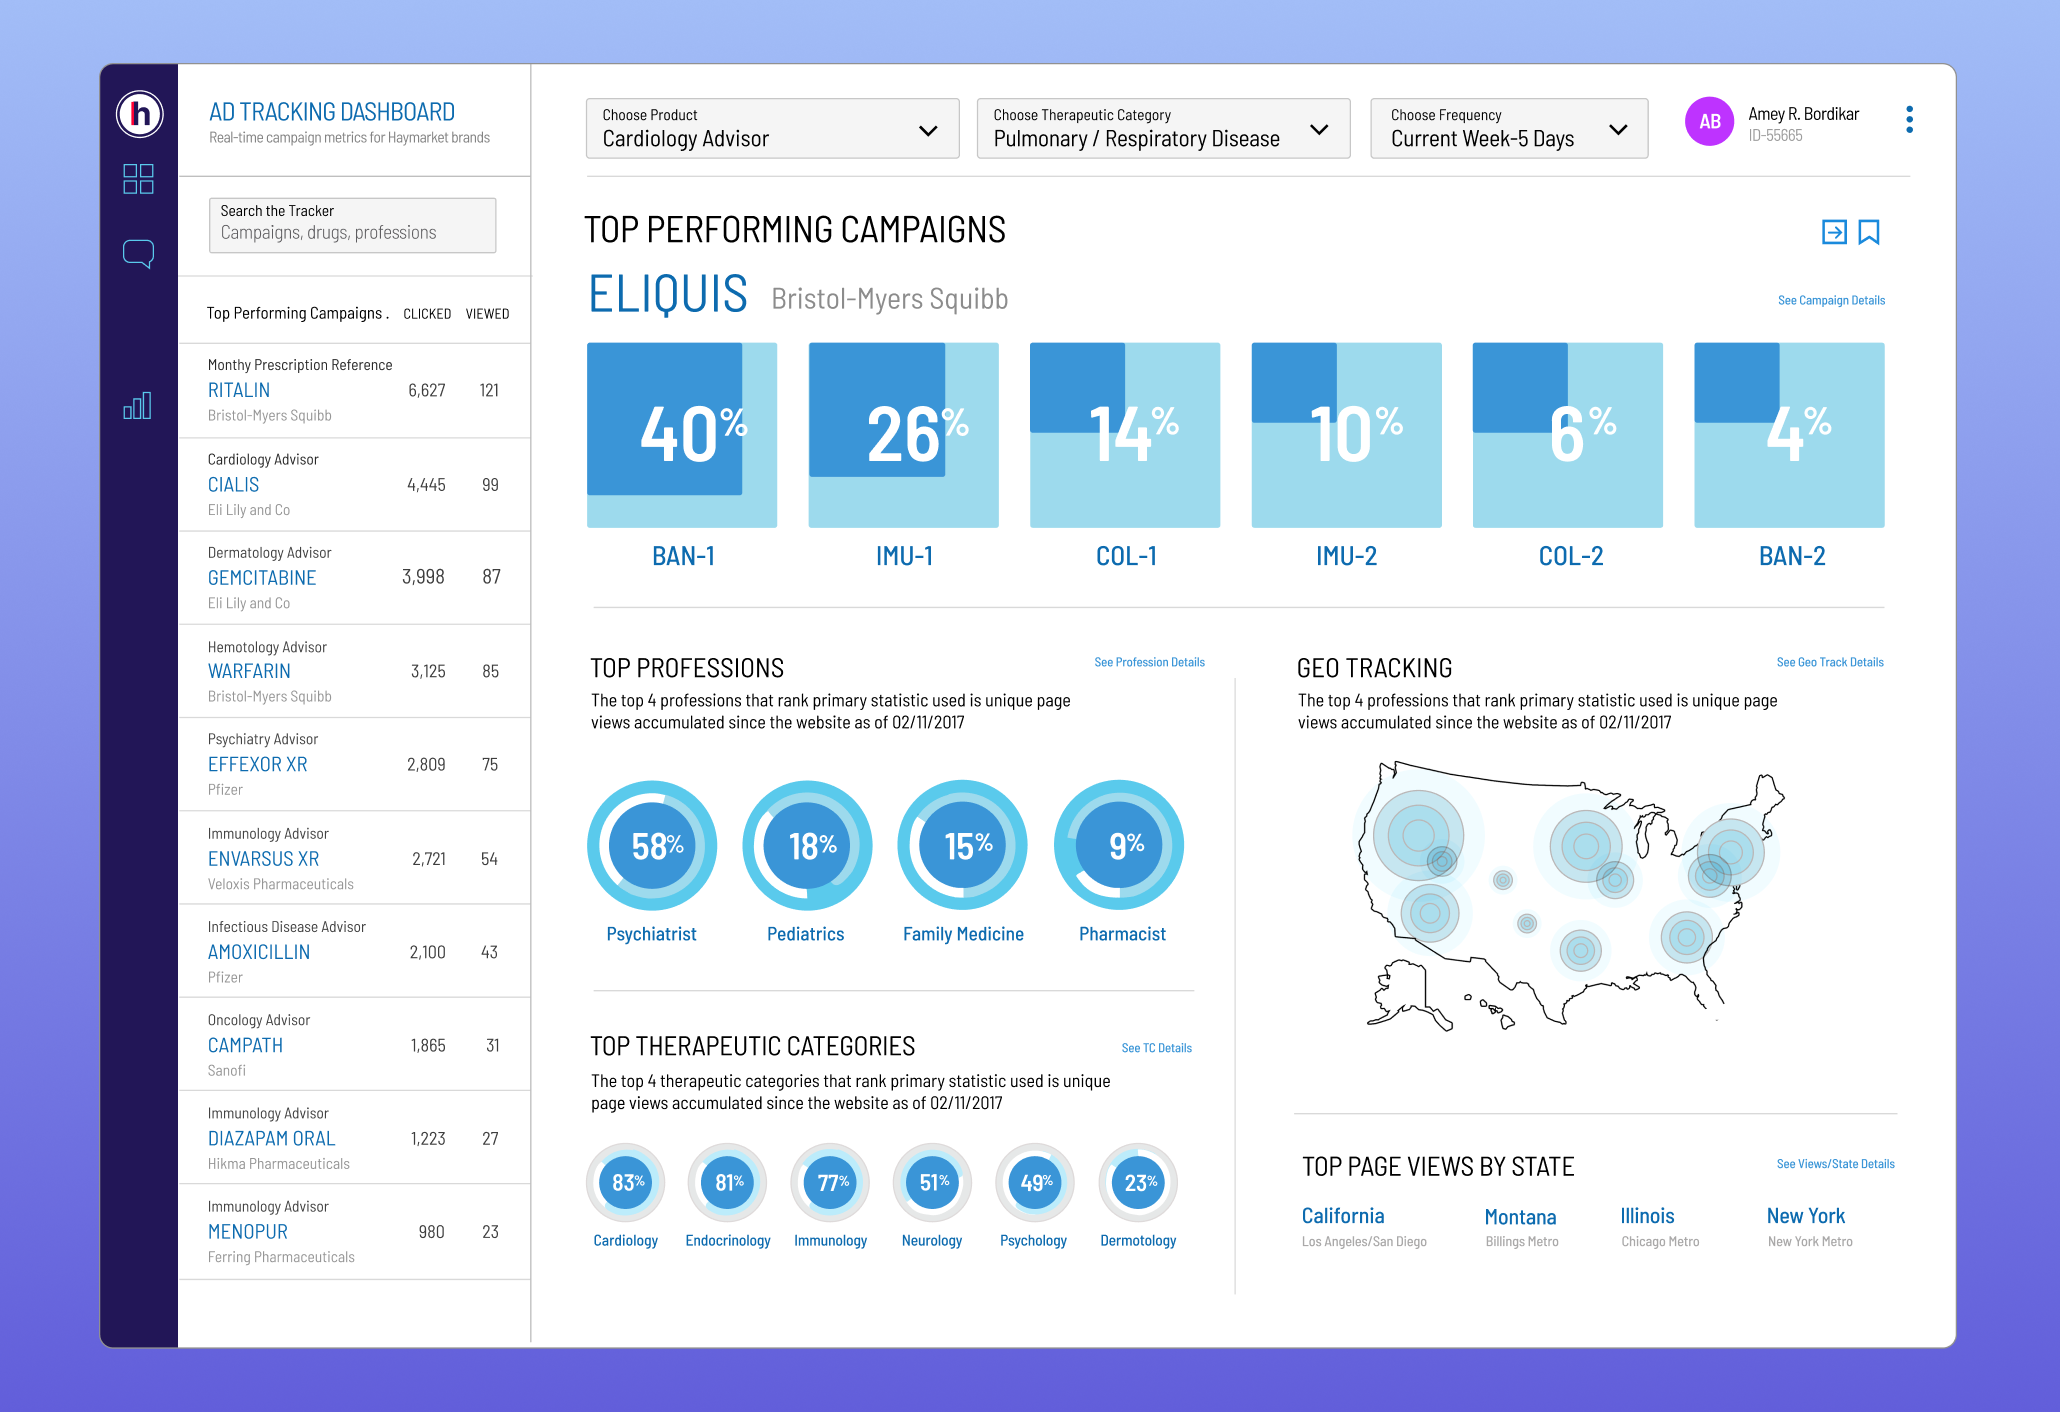Image resolution: width=2060 pixels, height=1412 pixels.
Task: Open the chat messages icon
Action: tap(138, 253)
